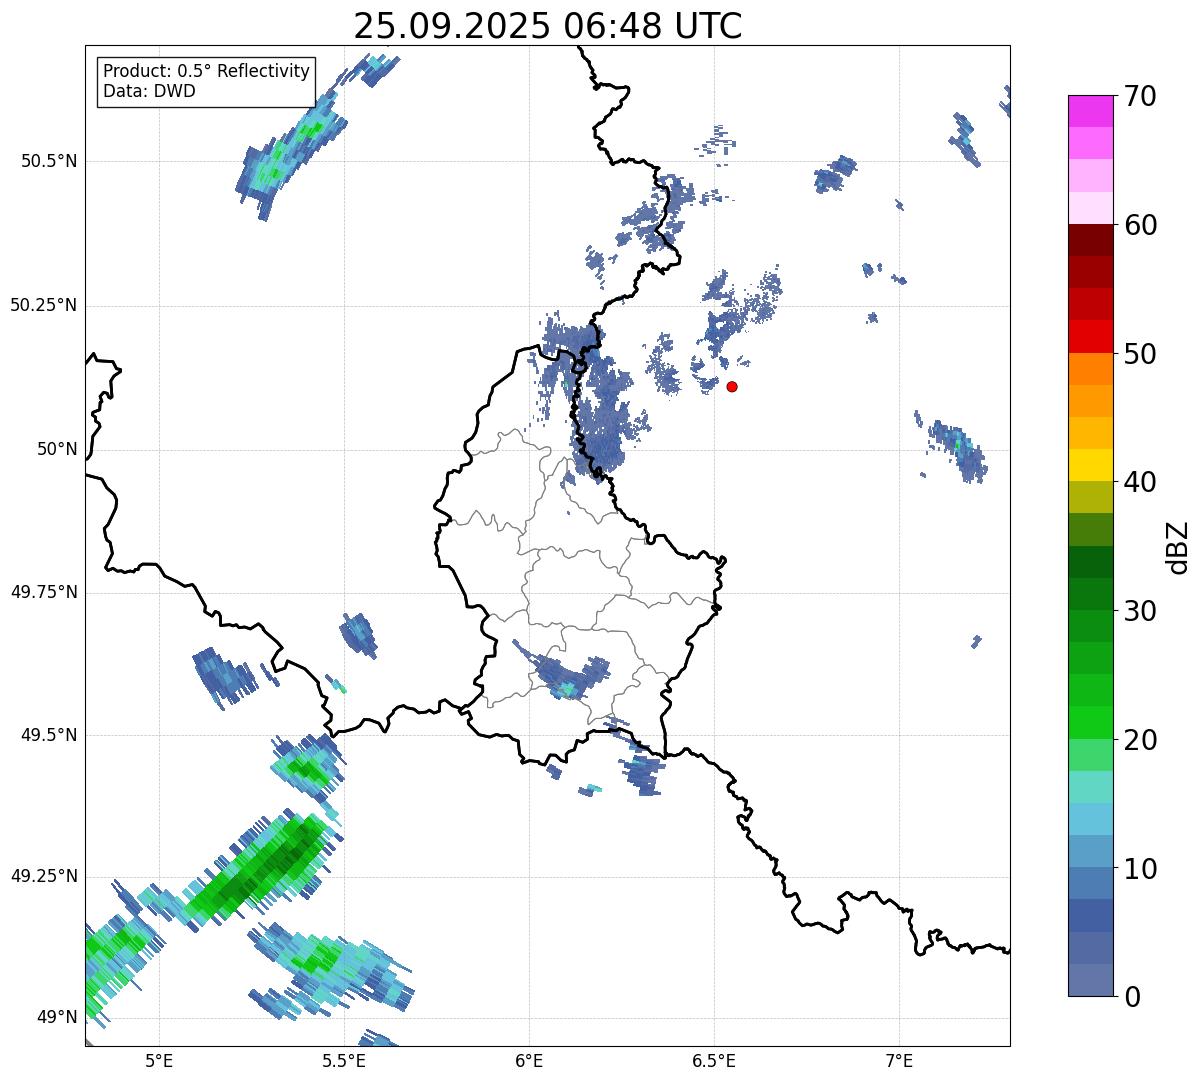
Task: Click the dark maroon colorbar segment below 60
Action: 1091,240
